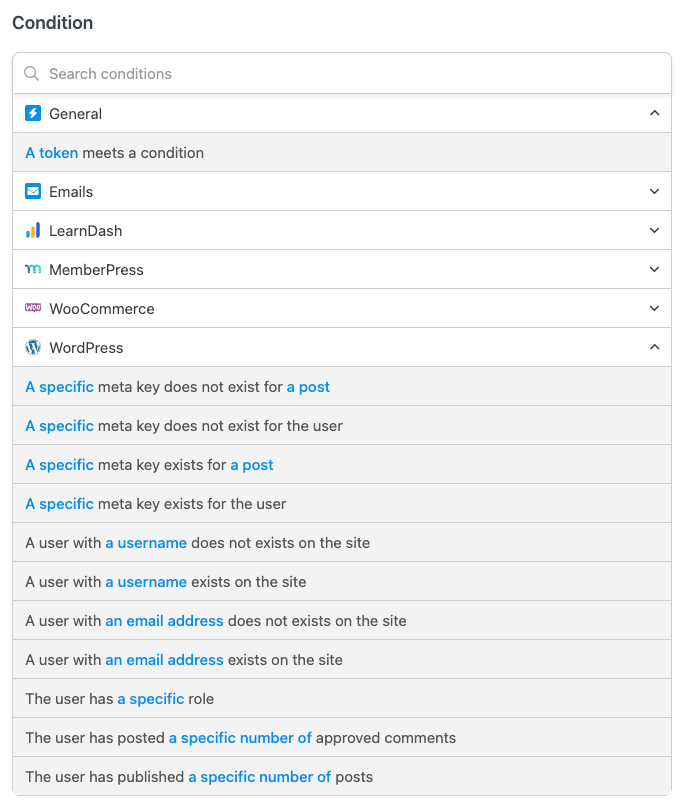682x806 pixels.
Task: Click the Emails envelope icon
Action: click(x=33, y=191)
